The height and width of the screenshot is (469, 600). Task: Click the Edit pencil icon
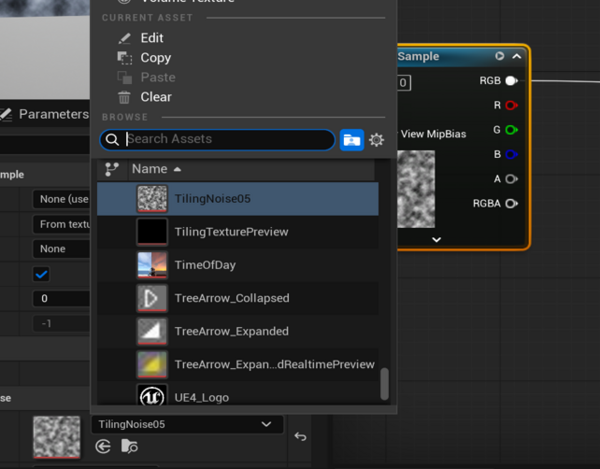coord(124,38)
